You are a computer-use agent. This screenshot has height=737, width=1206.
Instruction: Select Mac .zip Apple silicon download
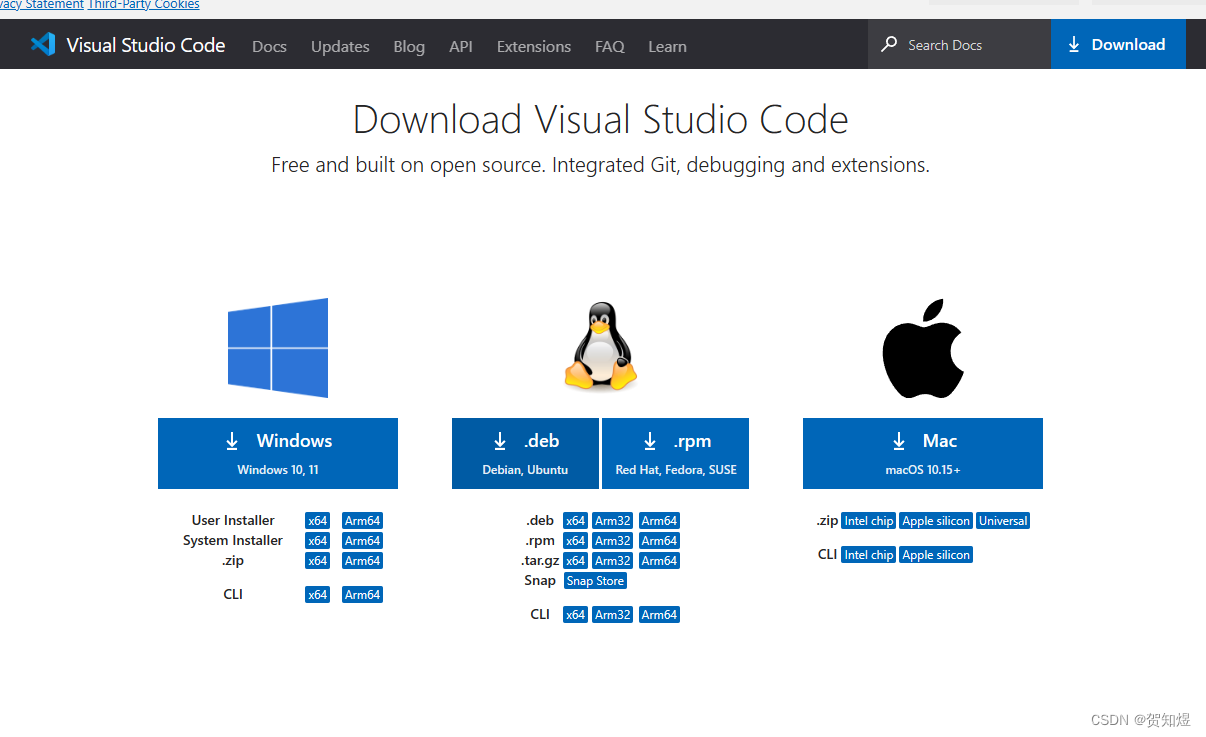tap(936, 521)
